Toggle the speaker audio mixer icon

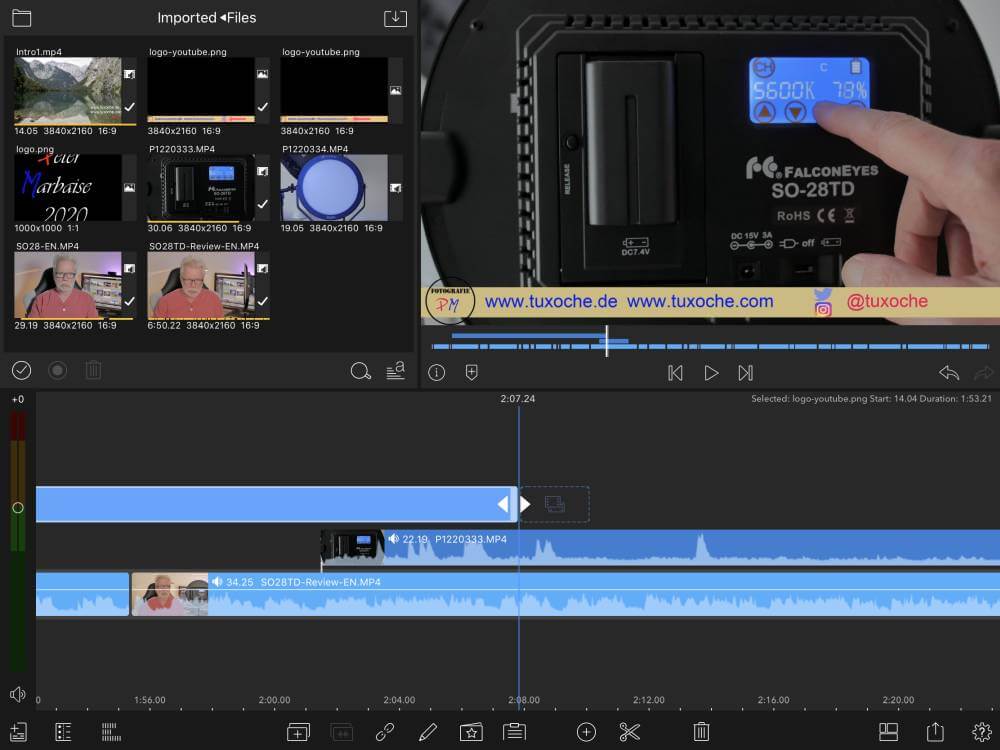pyautogui.click(x=18, y=694)
